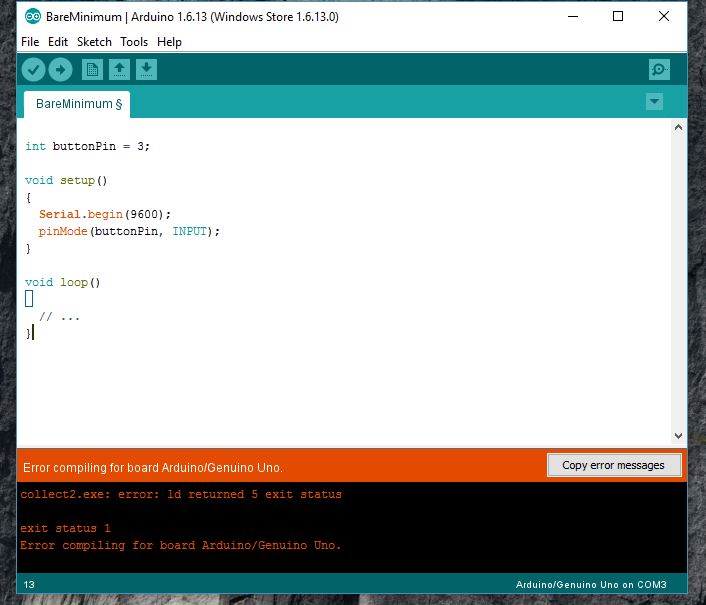Screen dimensions: 706x605
Task: Close the Arduino window
Action: point(664,17)
